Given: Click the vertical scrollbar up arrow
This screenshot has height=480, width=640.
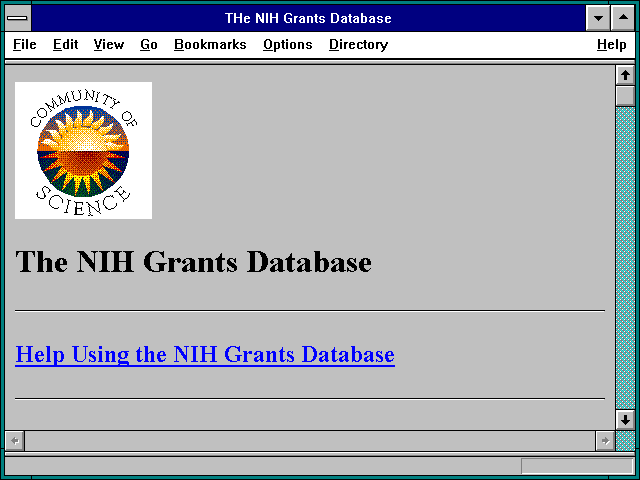Looking at the screenshot, I should click(x=625, y=75).
